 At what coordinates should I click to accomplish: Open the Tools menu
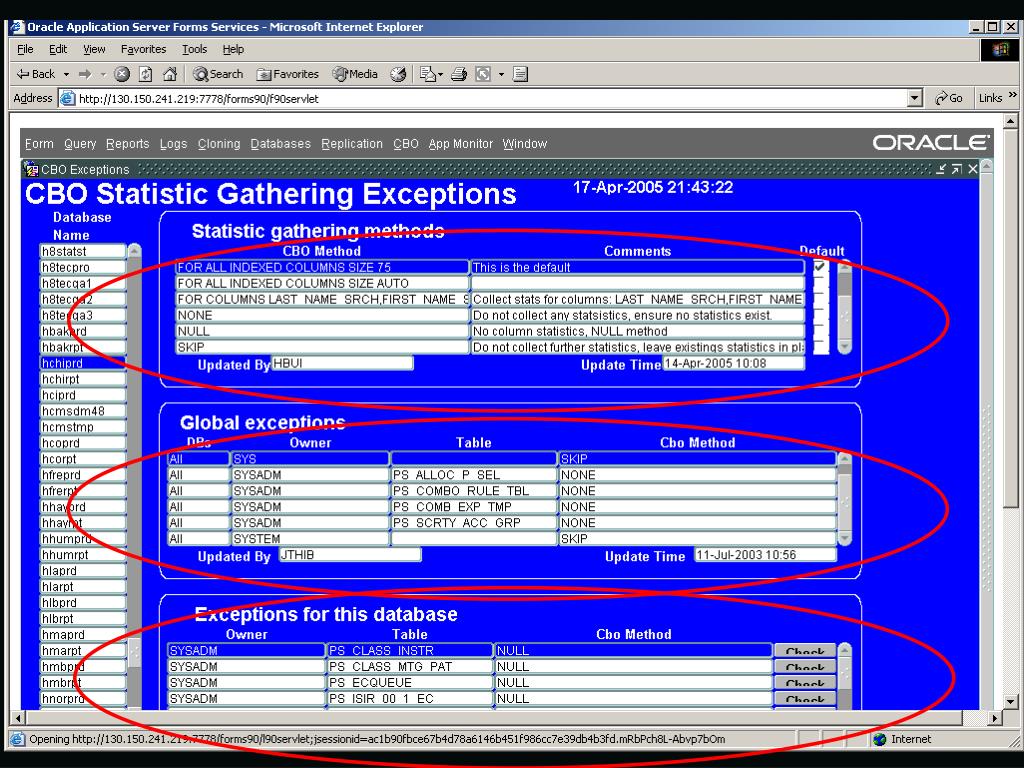(x=194, y=49)
